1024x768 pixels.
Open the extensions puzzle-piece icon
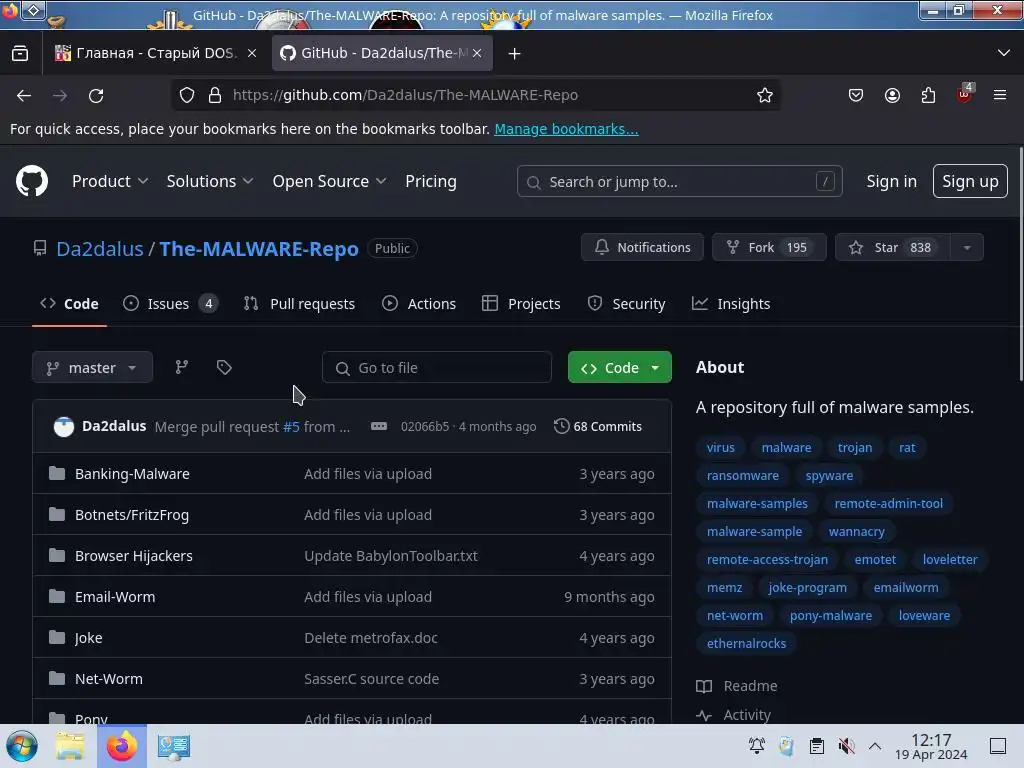coord(928,95)
